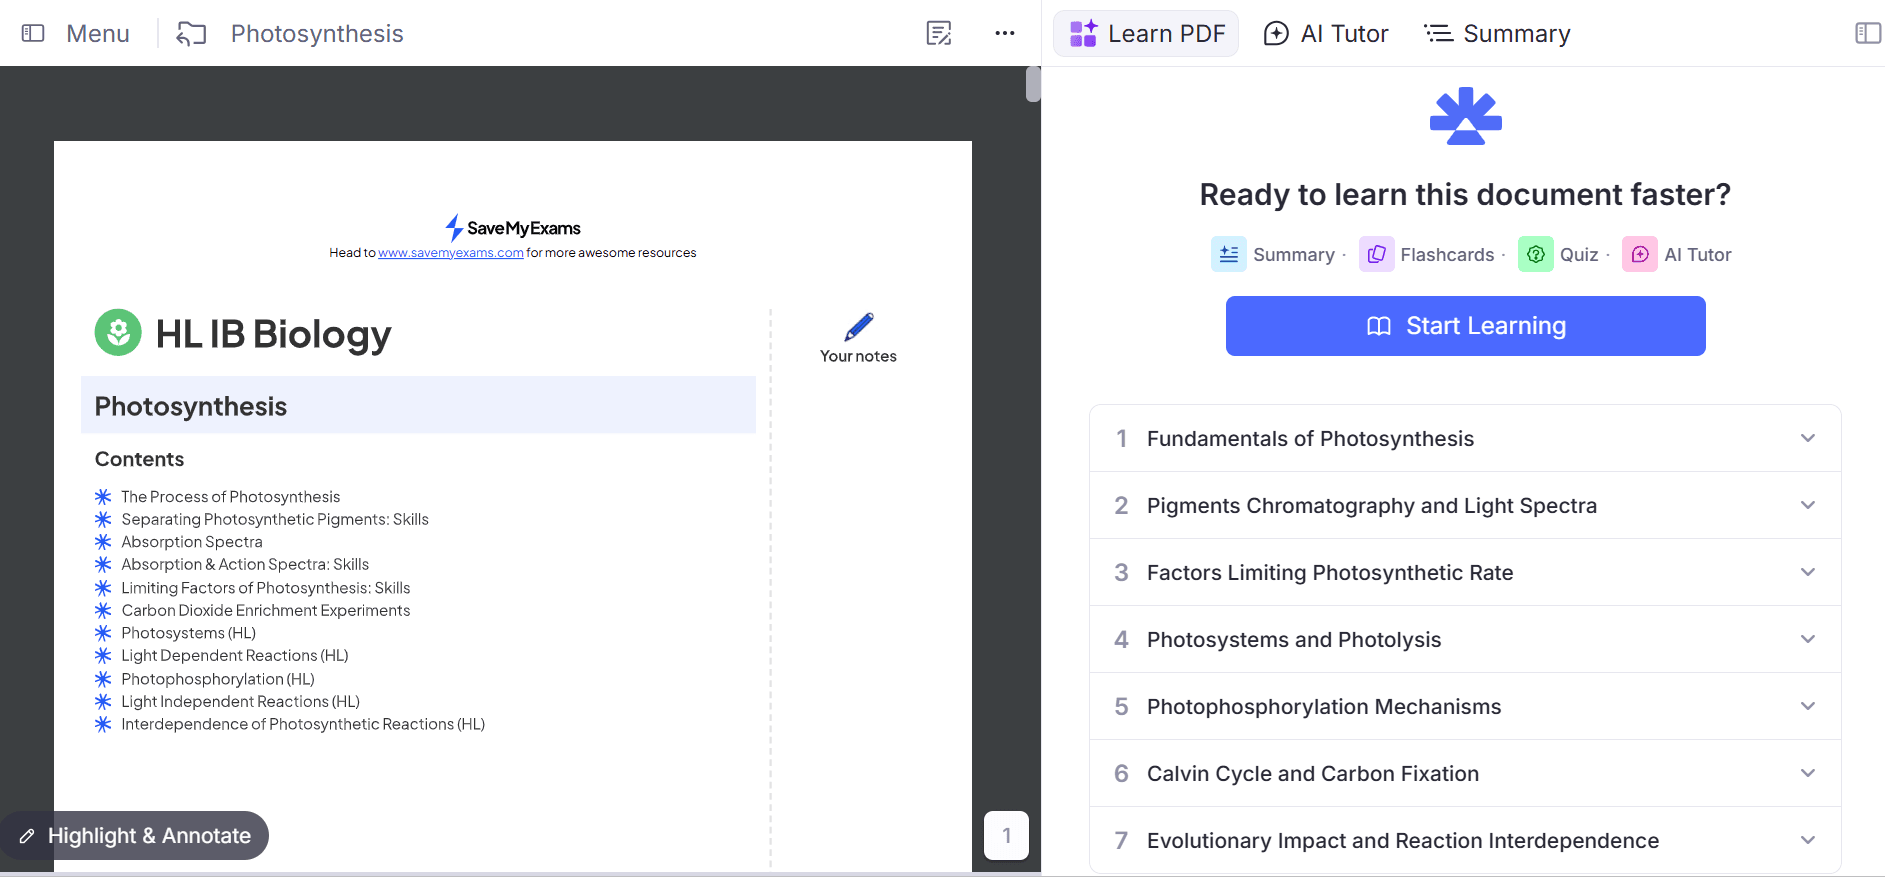Click the Your notes pencil icon
This screenshot has height=877, width=1885.
click(x=859, y=326)
